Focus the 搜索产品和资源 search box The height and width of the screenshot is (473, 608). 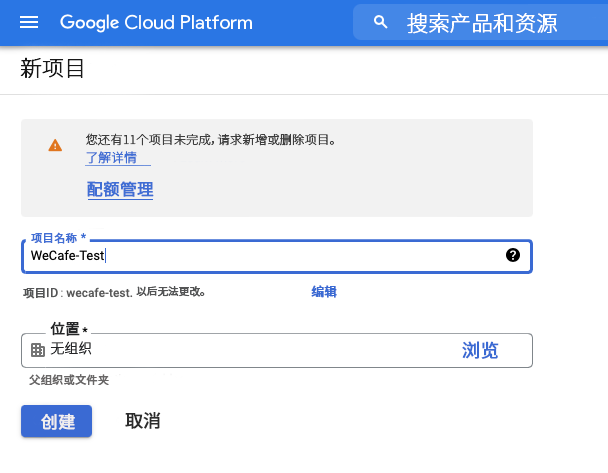[x=481, y=22]
